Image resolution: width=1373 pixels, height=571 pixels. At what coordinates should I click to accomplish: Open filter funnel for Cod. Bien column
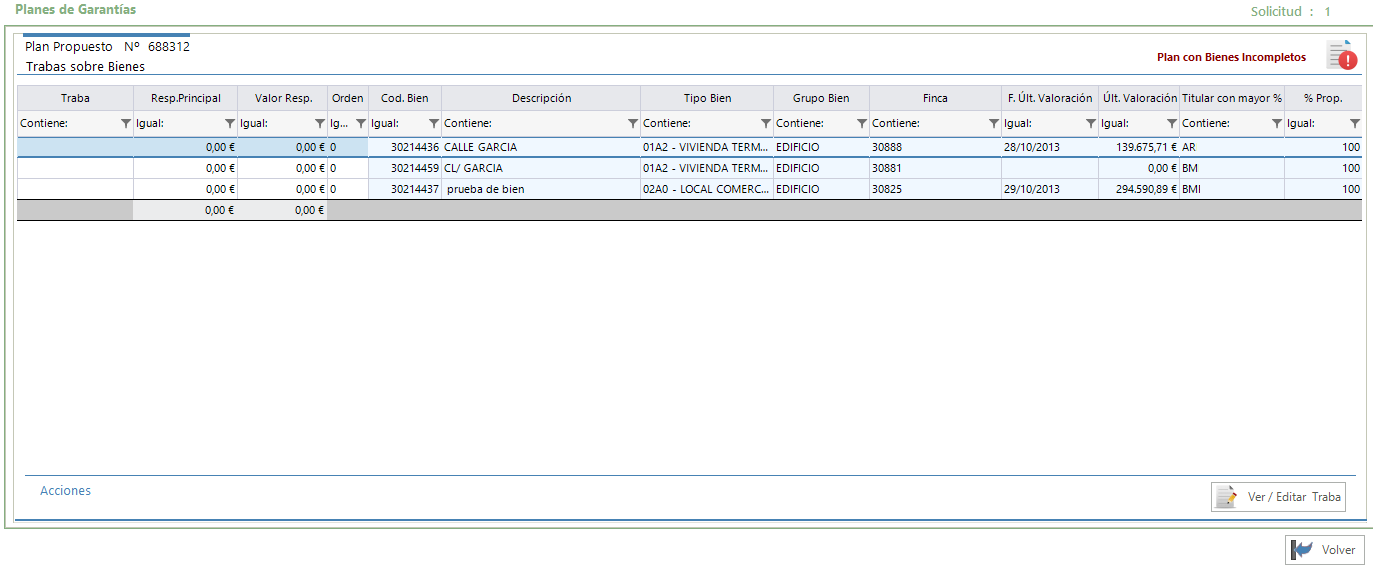433,124
